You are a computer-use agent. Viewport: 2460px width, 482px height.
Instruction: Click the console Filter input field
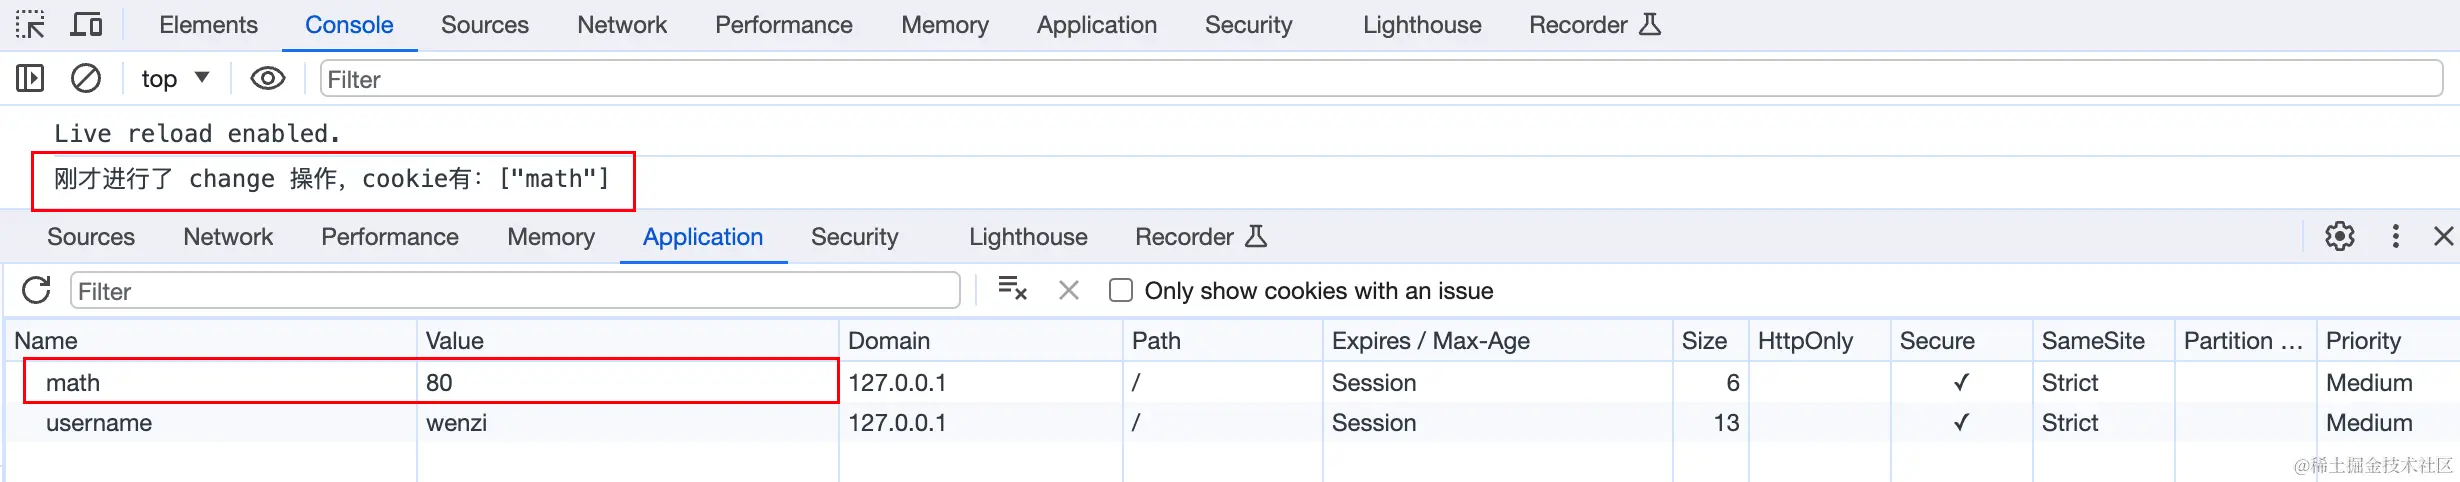pyautogui.click(x=1380, y=79)
